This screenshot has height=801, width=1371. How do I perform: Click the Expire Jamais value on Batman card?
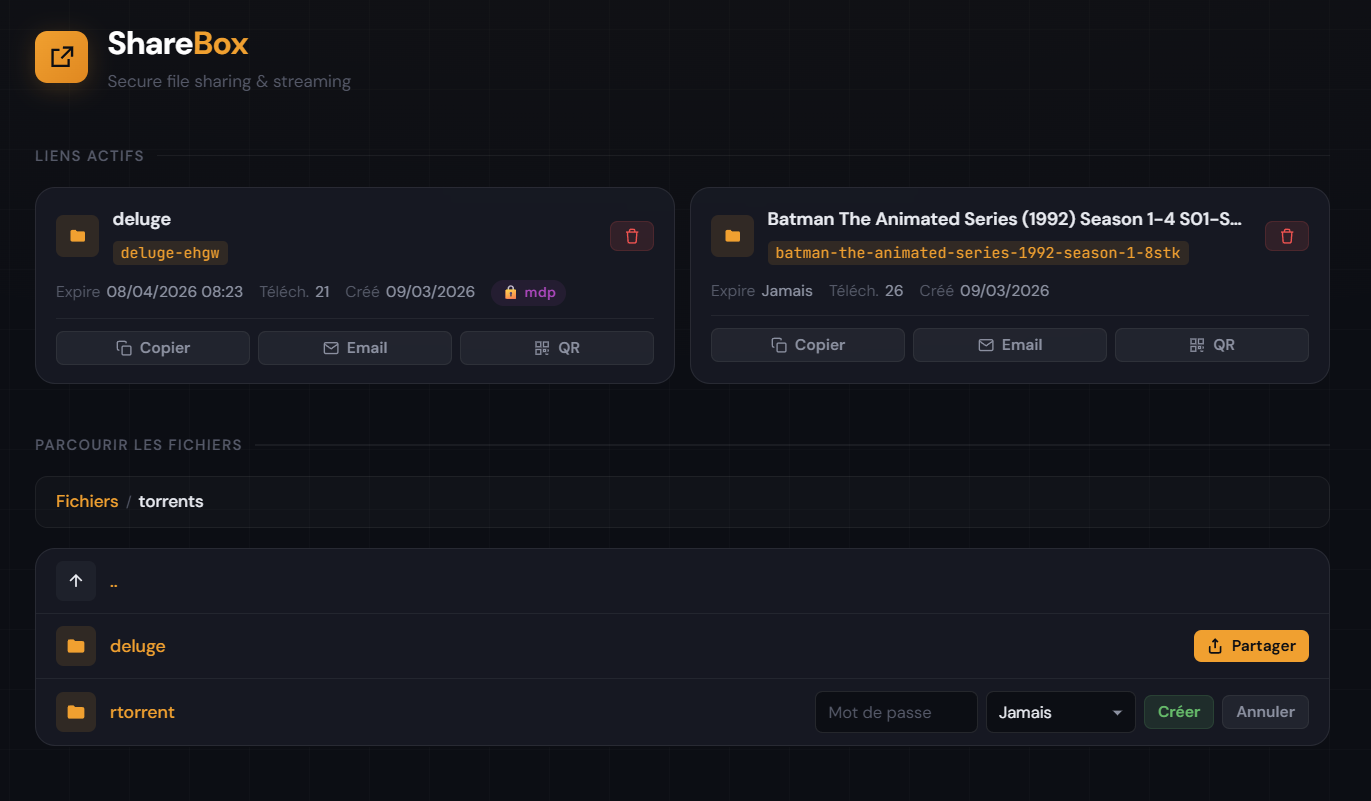point(787,291)
